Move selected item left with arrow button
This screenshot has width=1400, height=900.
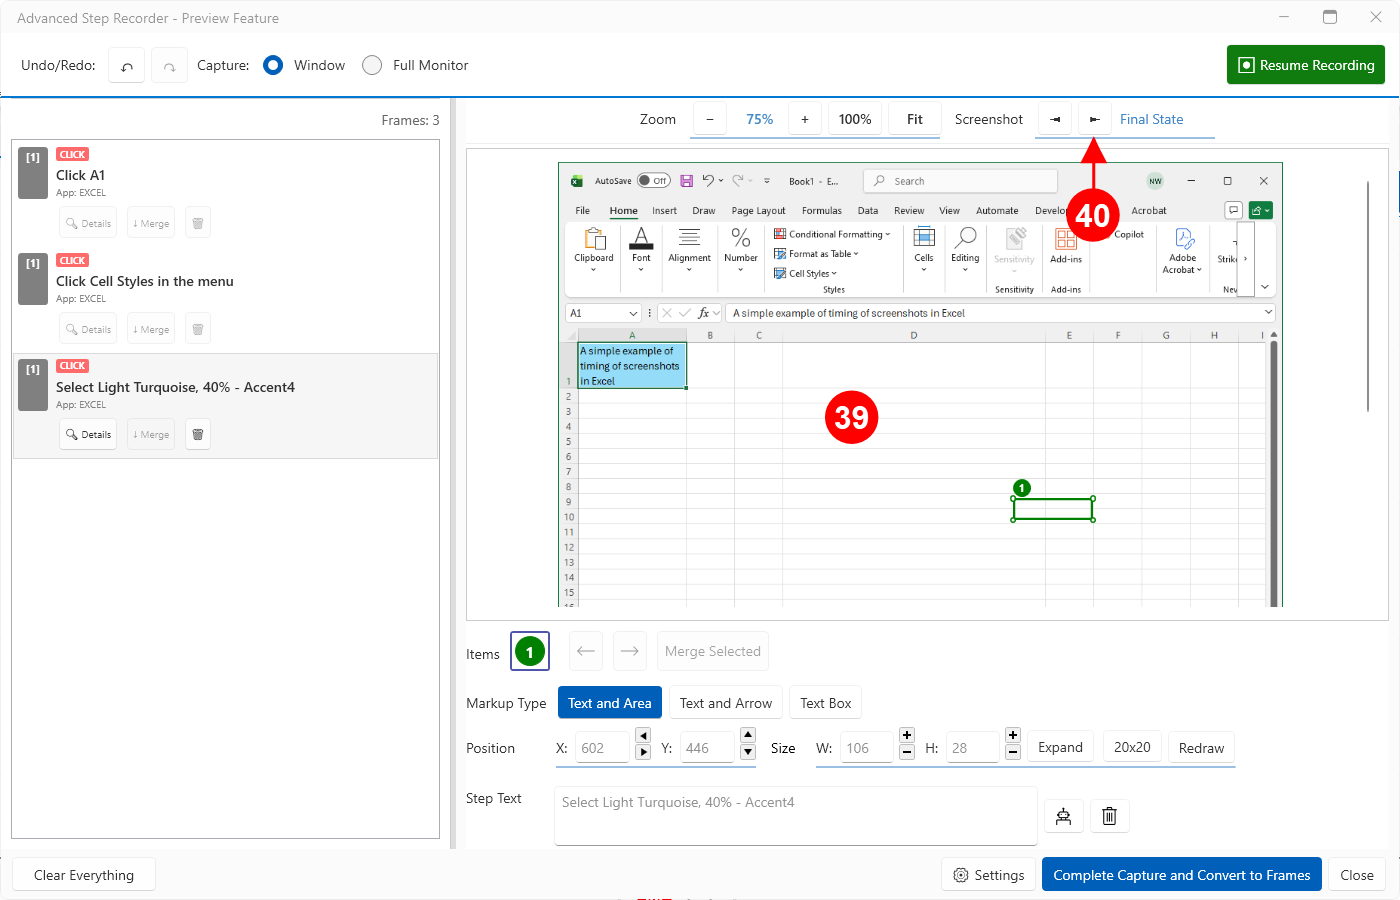pyautogui.click(x=586, y=652)
